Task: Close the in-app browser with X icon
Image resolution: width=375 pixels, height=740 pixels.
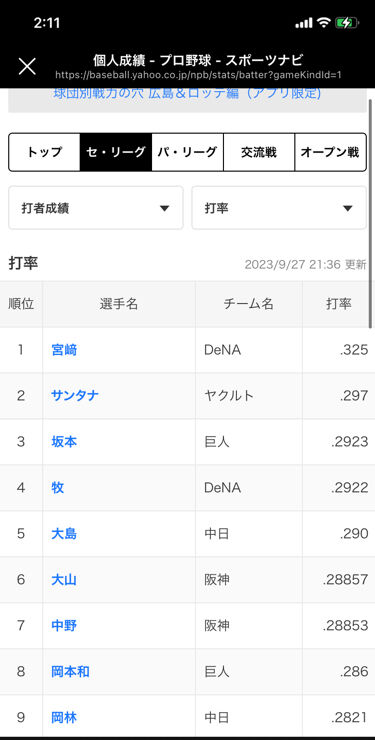Action: pos(27,67)
